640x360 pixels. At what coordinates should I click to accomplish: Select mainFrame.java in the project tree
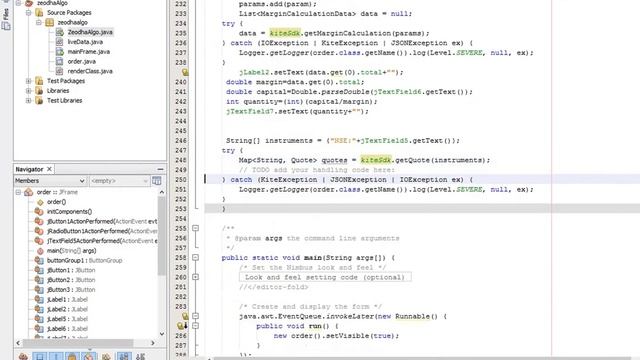pos(88,52)
